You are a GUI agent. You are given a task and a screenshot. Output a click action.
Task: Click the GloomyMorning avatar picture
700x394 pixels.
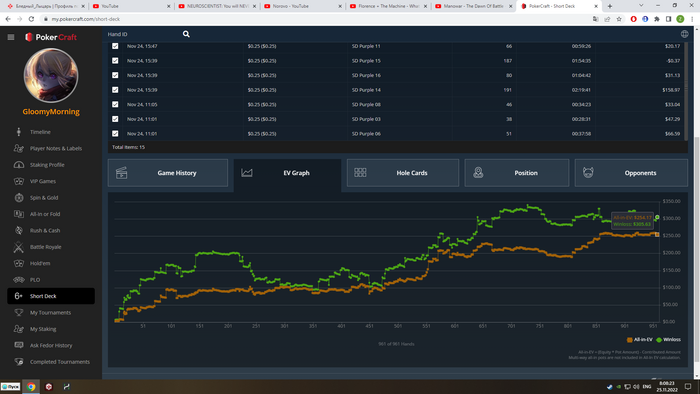(x=51, y=75)
